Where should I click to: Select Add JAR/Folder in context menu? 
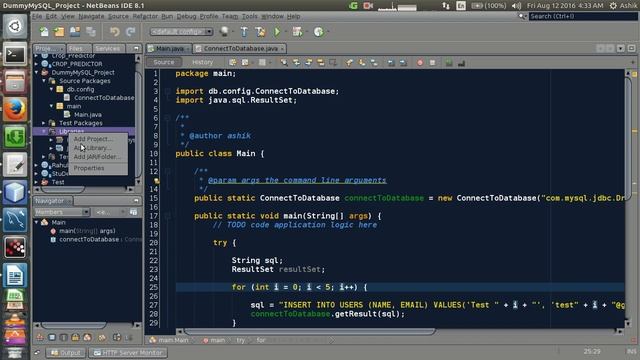click(x=97, y=157)
